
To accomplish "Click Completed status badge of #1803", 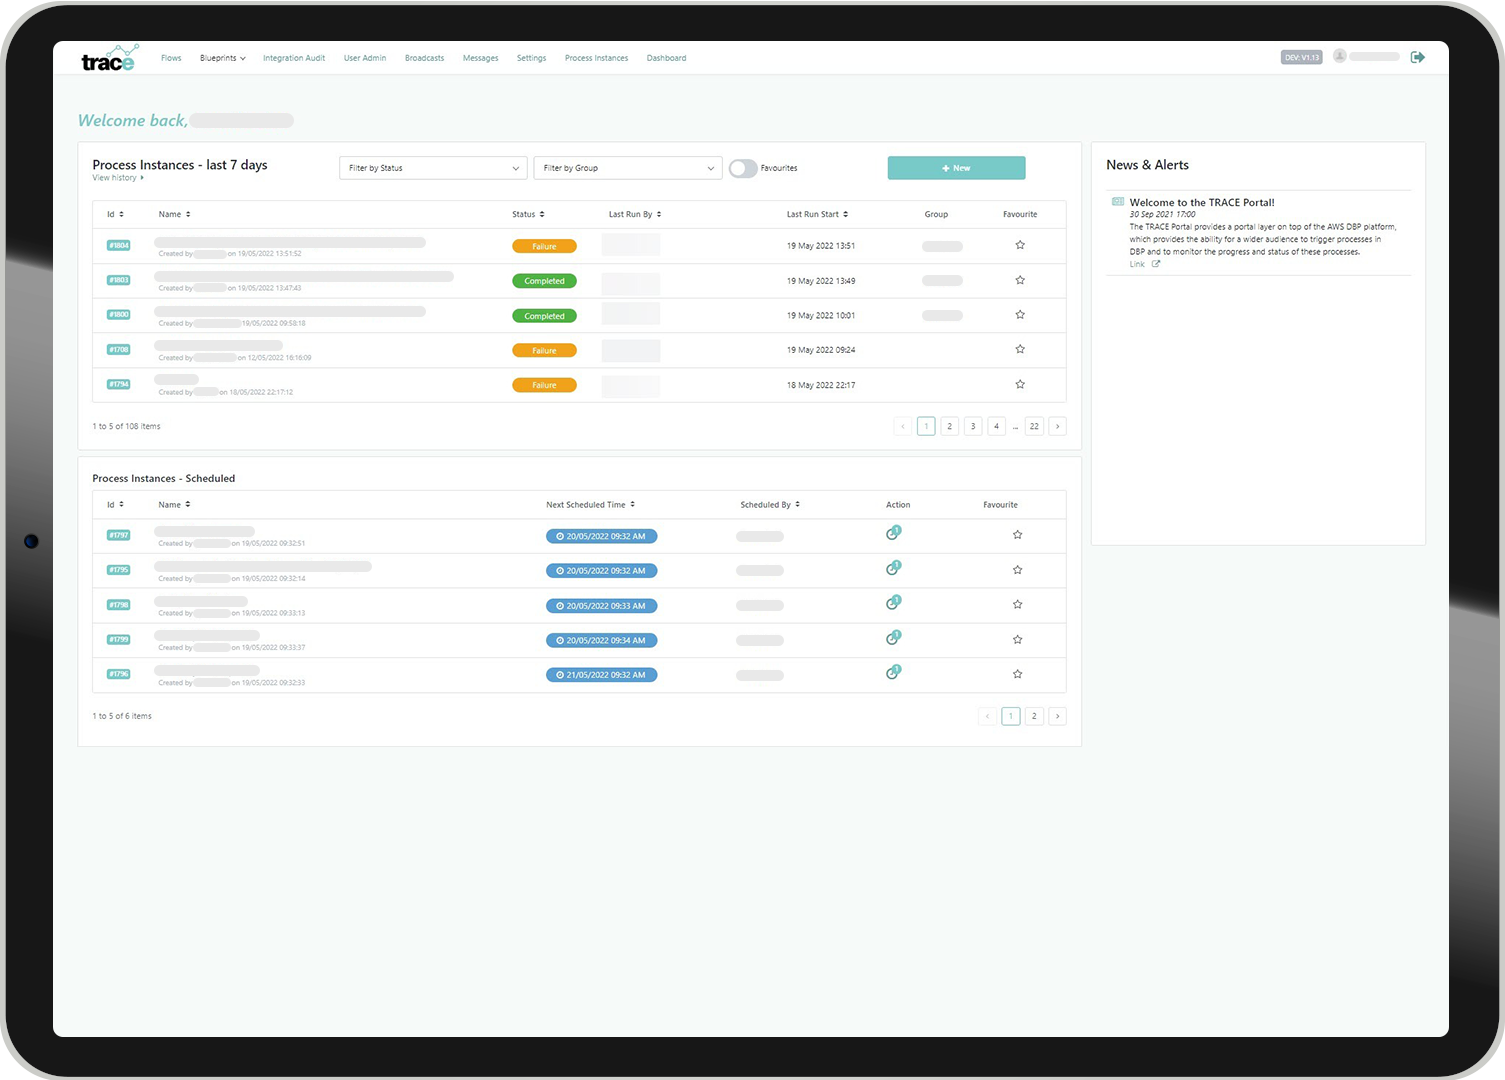I will point(544,281).
